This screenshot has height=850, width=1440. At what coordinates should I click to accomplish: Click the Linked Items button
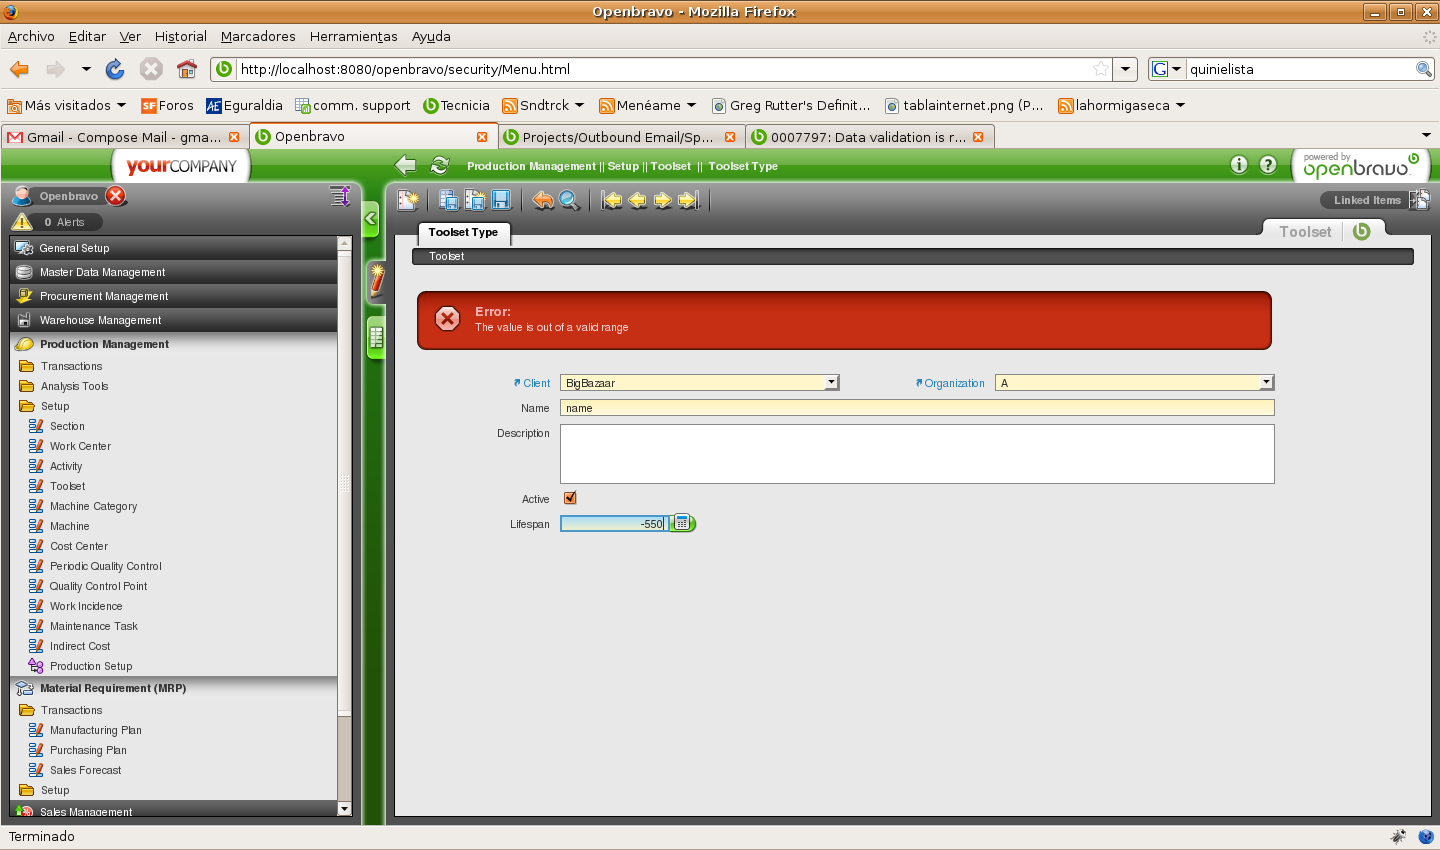tap(1367, 200)
